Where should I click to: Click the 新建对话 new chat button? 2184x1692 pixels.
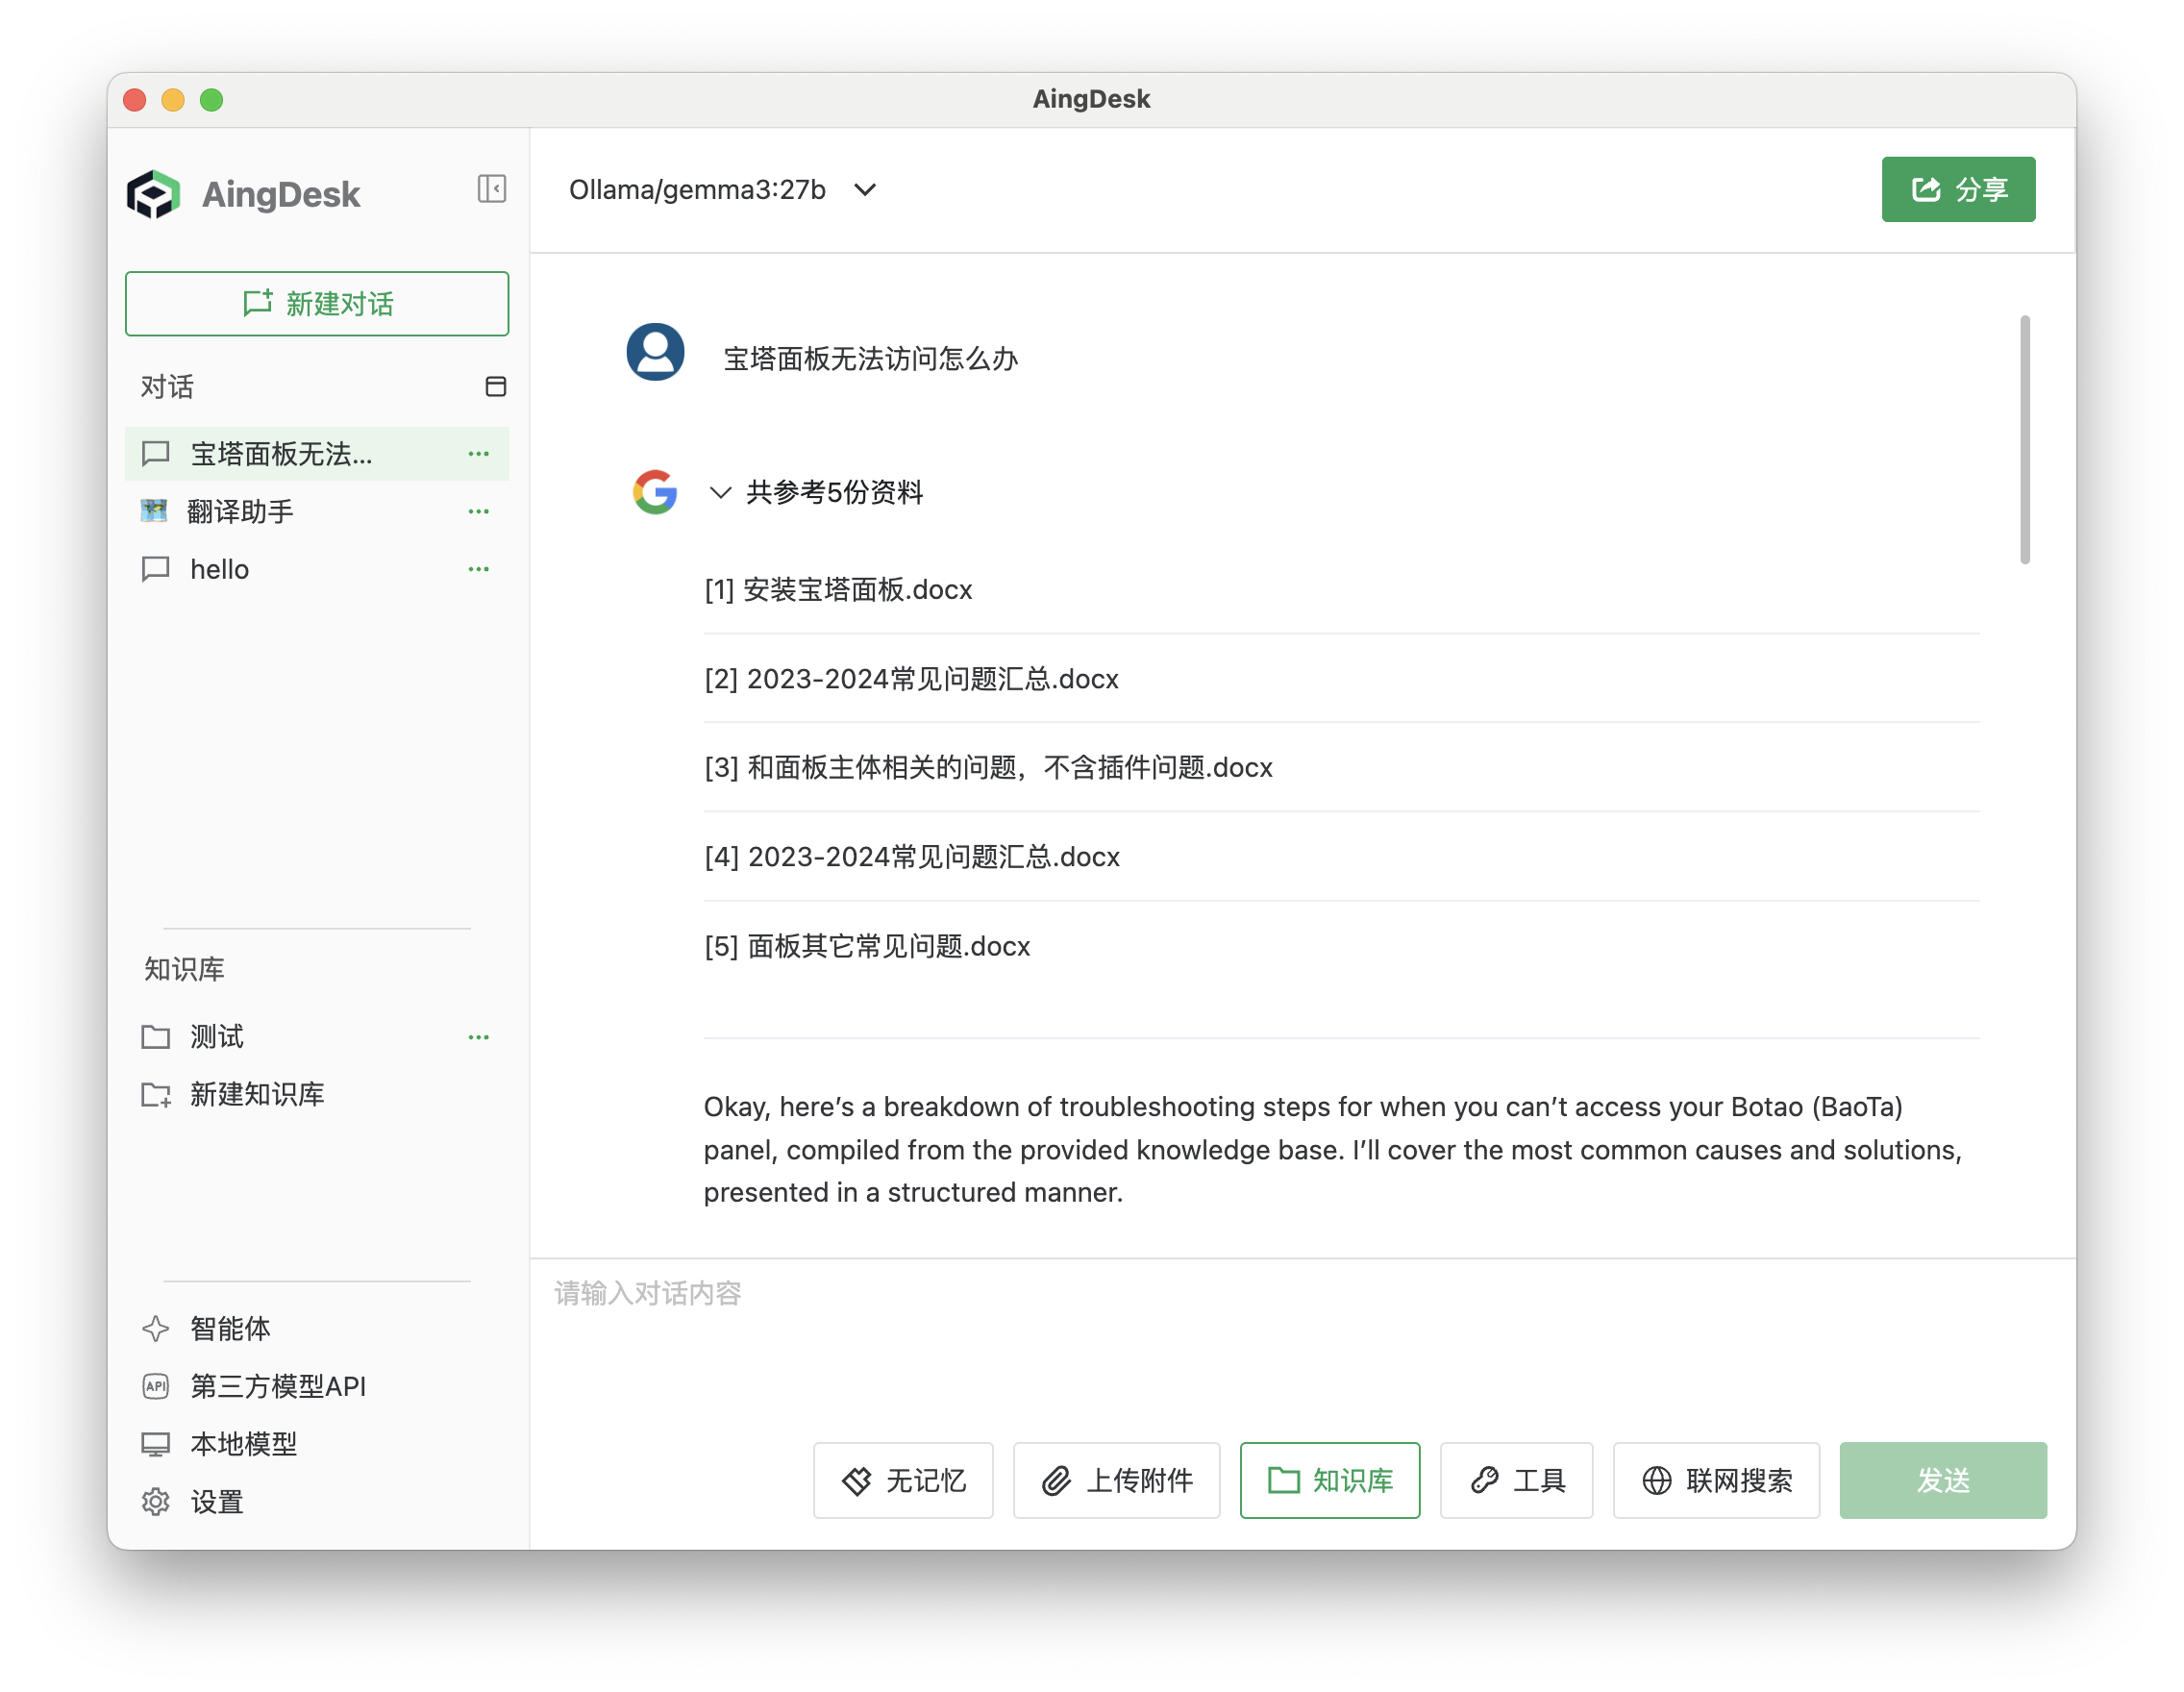317,304
